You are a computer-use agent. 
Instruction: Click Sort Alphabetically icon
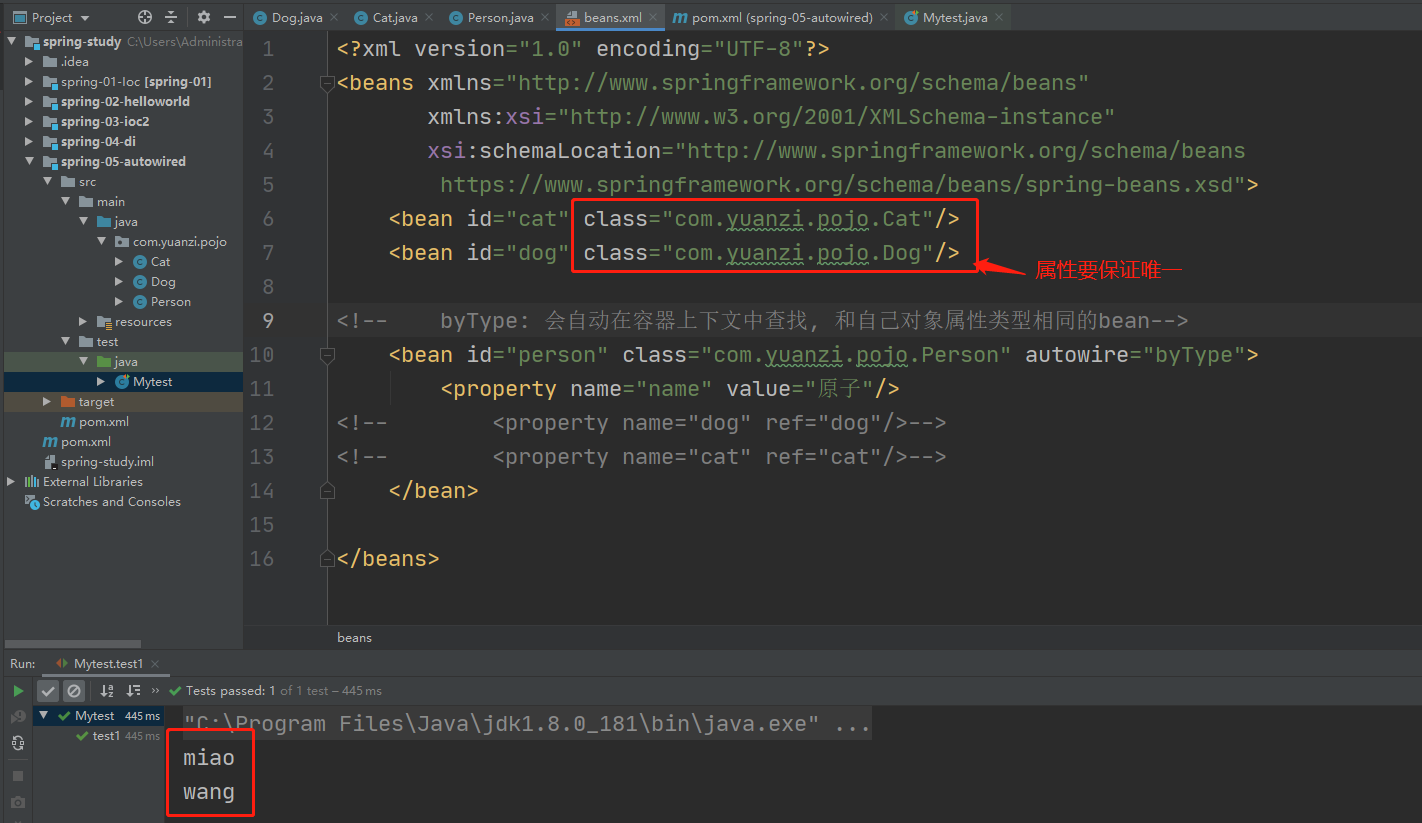[x=108, y=691]
